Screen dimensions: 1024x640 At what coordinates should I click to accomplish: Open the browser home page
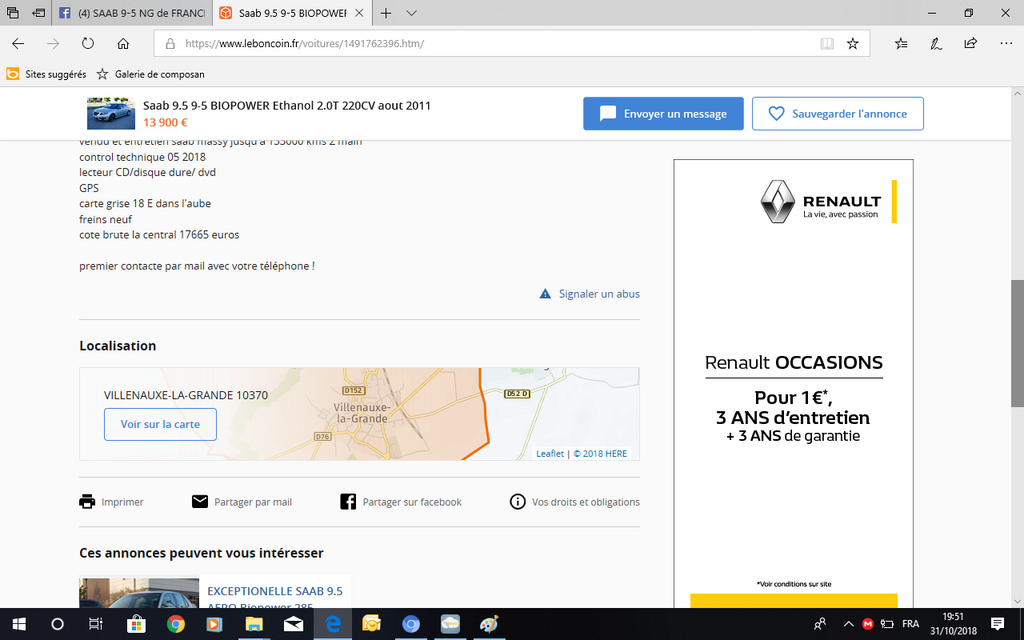[123, 44]
